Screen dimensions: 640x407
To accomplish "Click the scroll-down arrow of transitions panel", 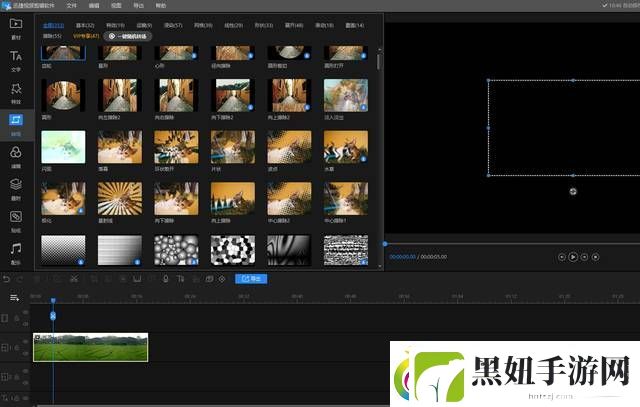I will (x=380, y=266).
